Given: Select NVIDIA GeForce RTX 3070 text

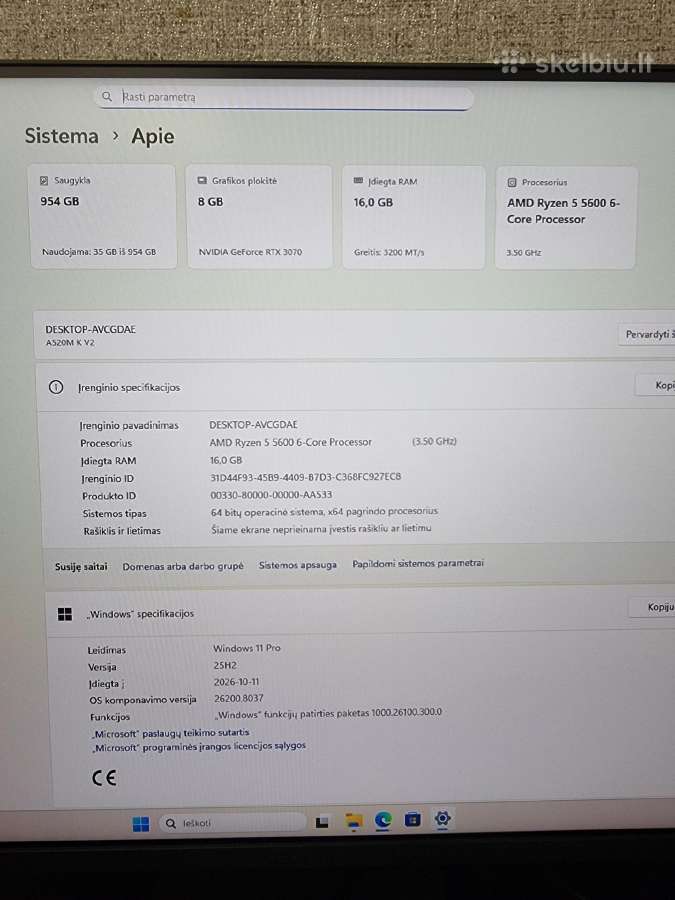Looking at the screenshot, I should [x=250, y=252].
